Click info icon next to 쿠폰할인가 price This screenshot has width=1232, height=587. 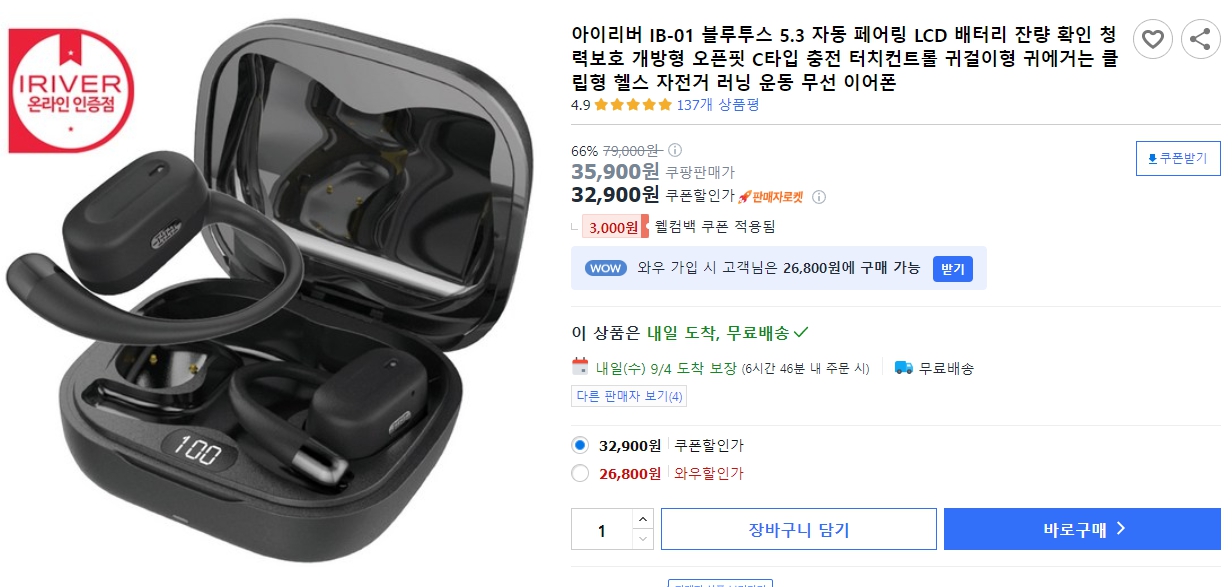(820, 197)
